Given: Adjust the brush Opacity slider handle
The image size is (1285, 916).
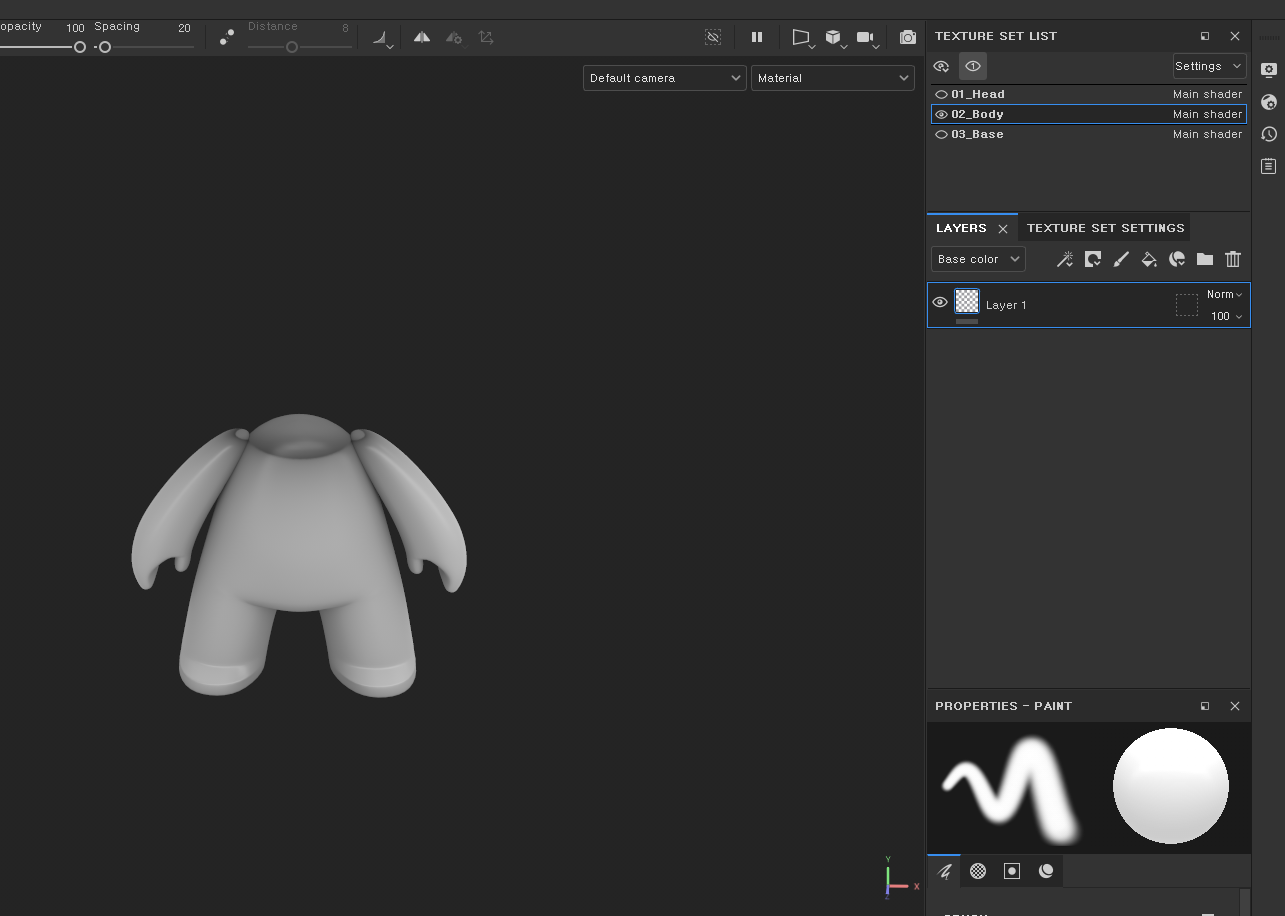Looking at the screenshot, I should (80, 47).
